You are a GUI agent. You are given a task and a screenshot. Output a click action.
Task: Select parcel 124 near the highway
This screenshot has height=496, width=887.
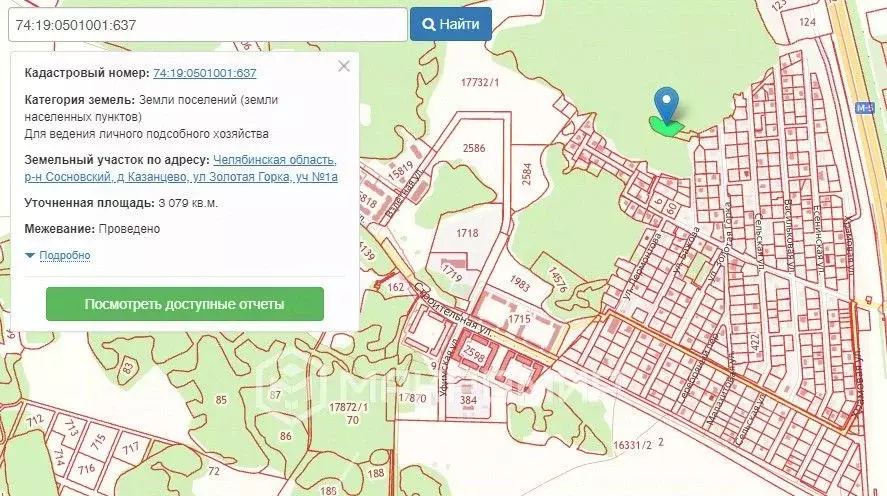(807, 22)
